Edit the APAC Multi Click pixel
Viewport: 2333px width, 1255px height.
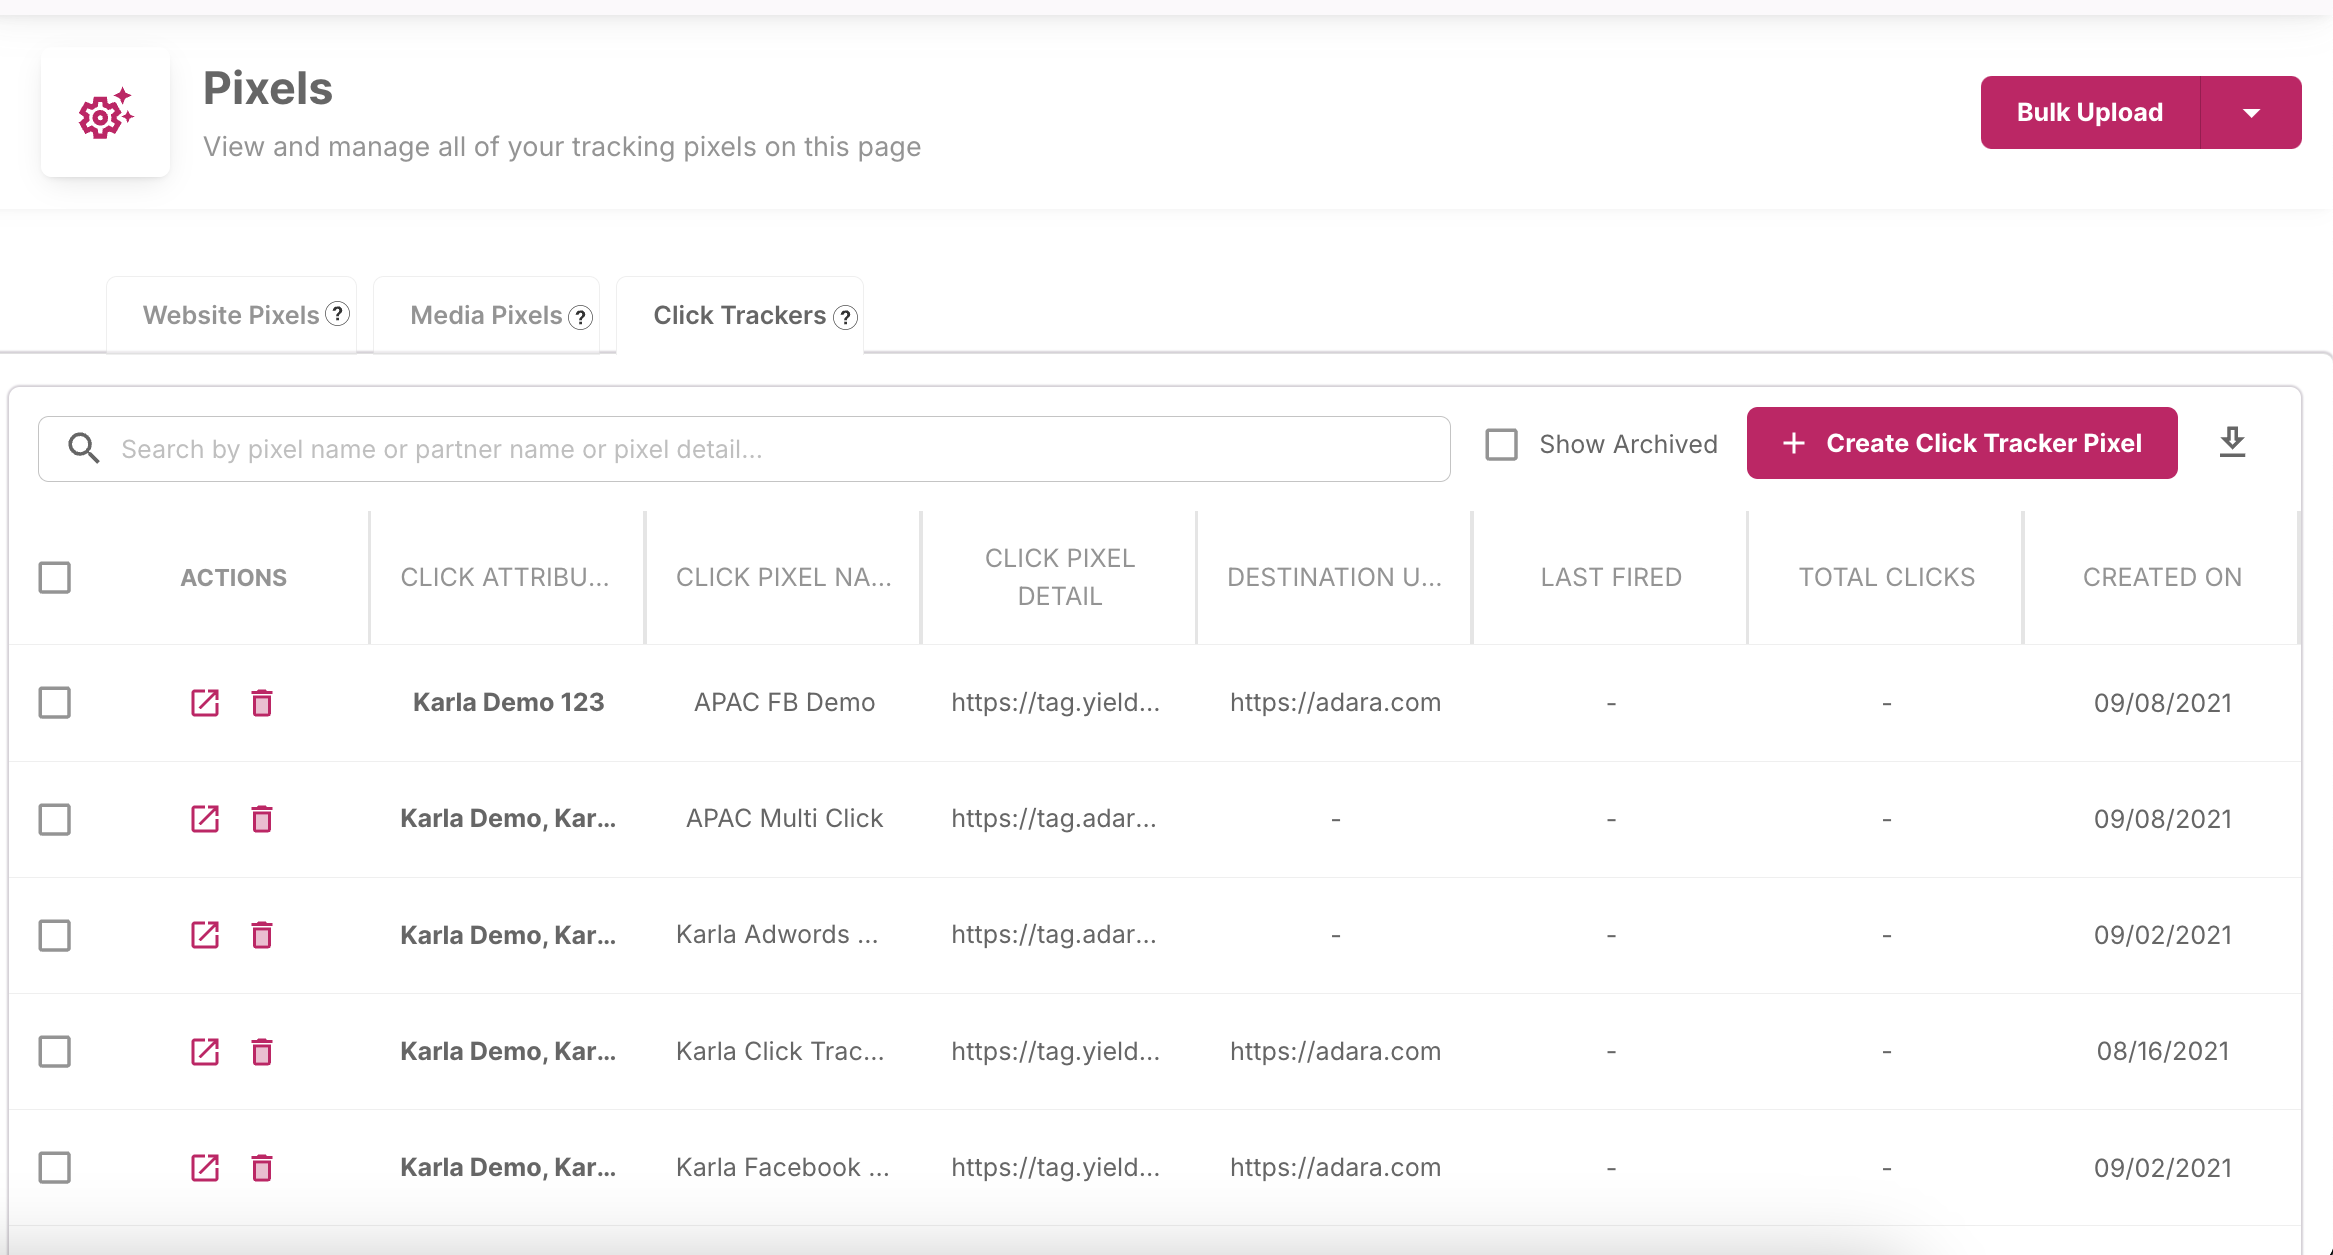[x=205, y=819]
